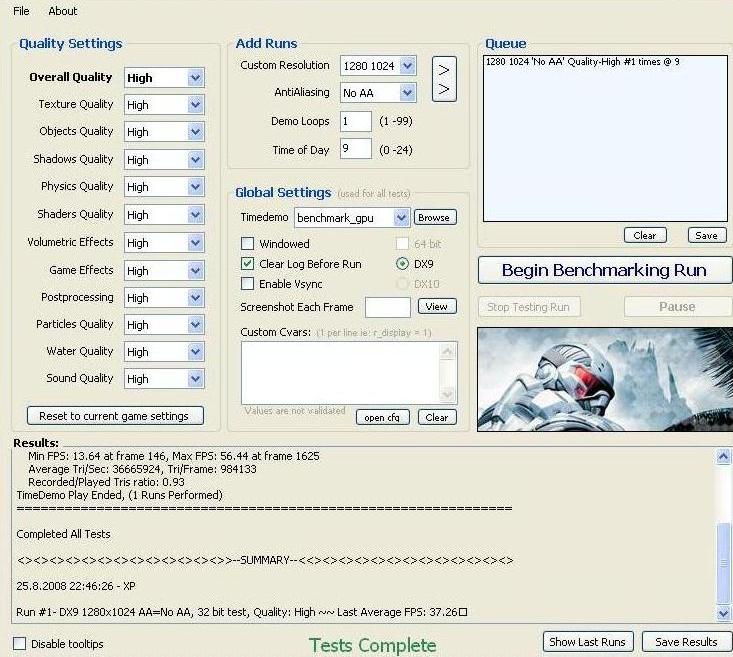The image size is (733, 657).
Task: Select the DX9 radio button
Action: coord(402,264)
